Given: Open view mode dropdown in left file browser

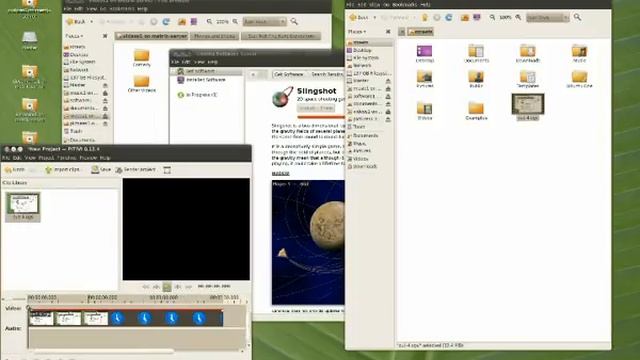Looking at the screenshot, I should (264, 22).
